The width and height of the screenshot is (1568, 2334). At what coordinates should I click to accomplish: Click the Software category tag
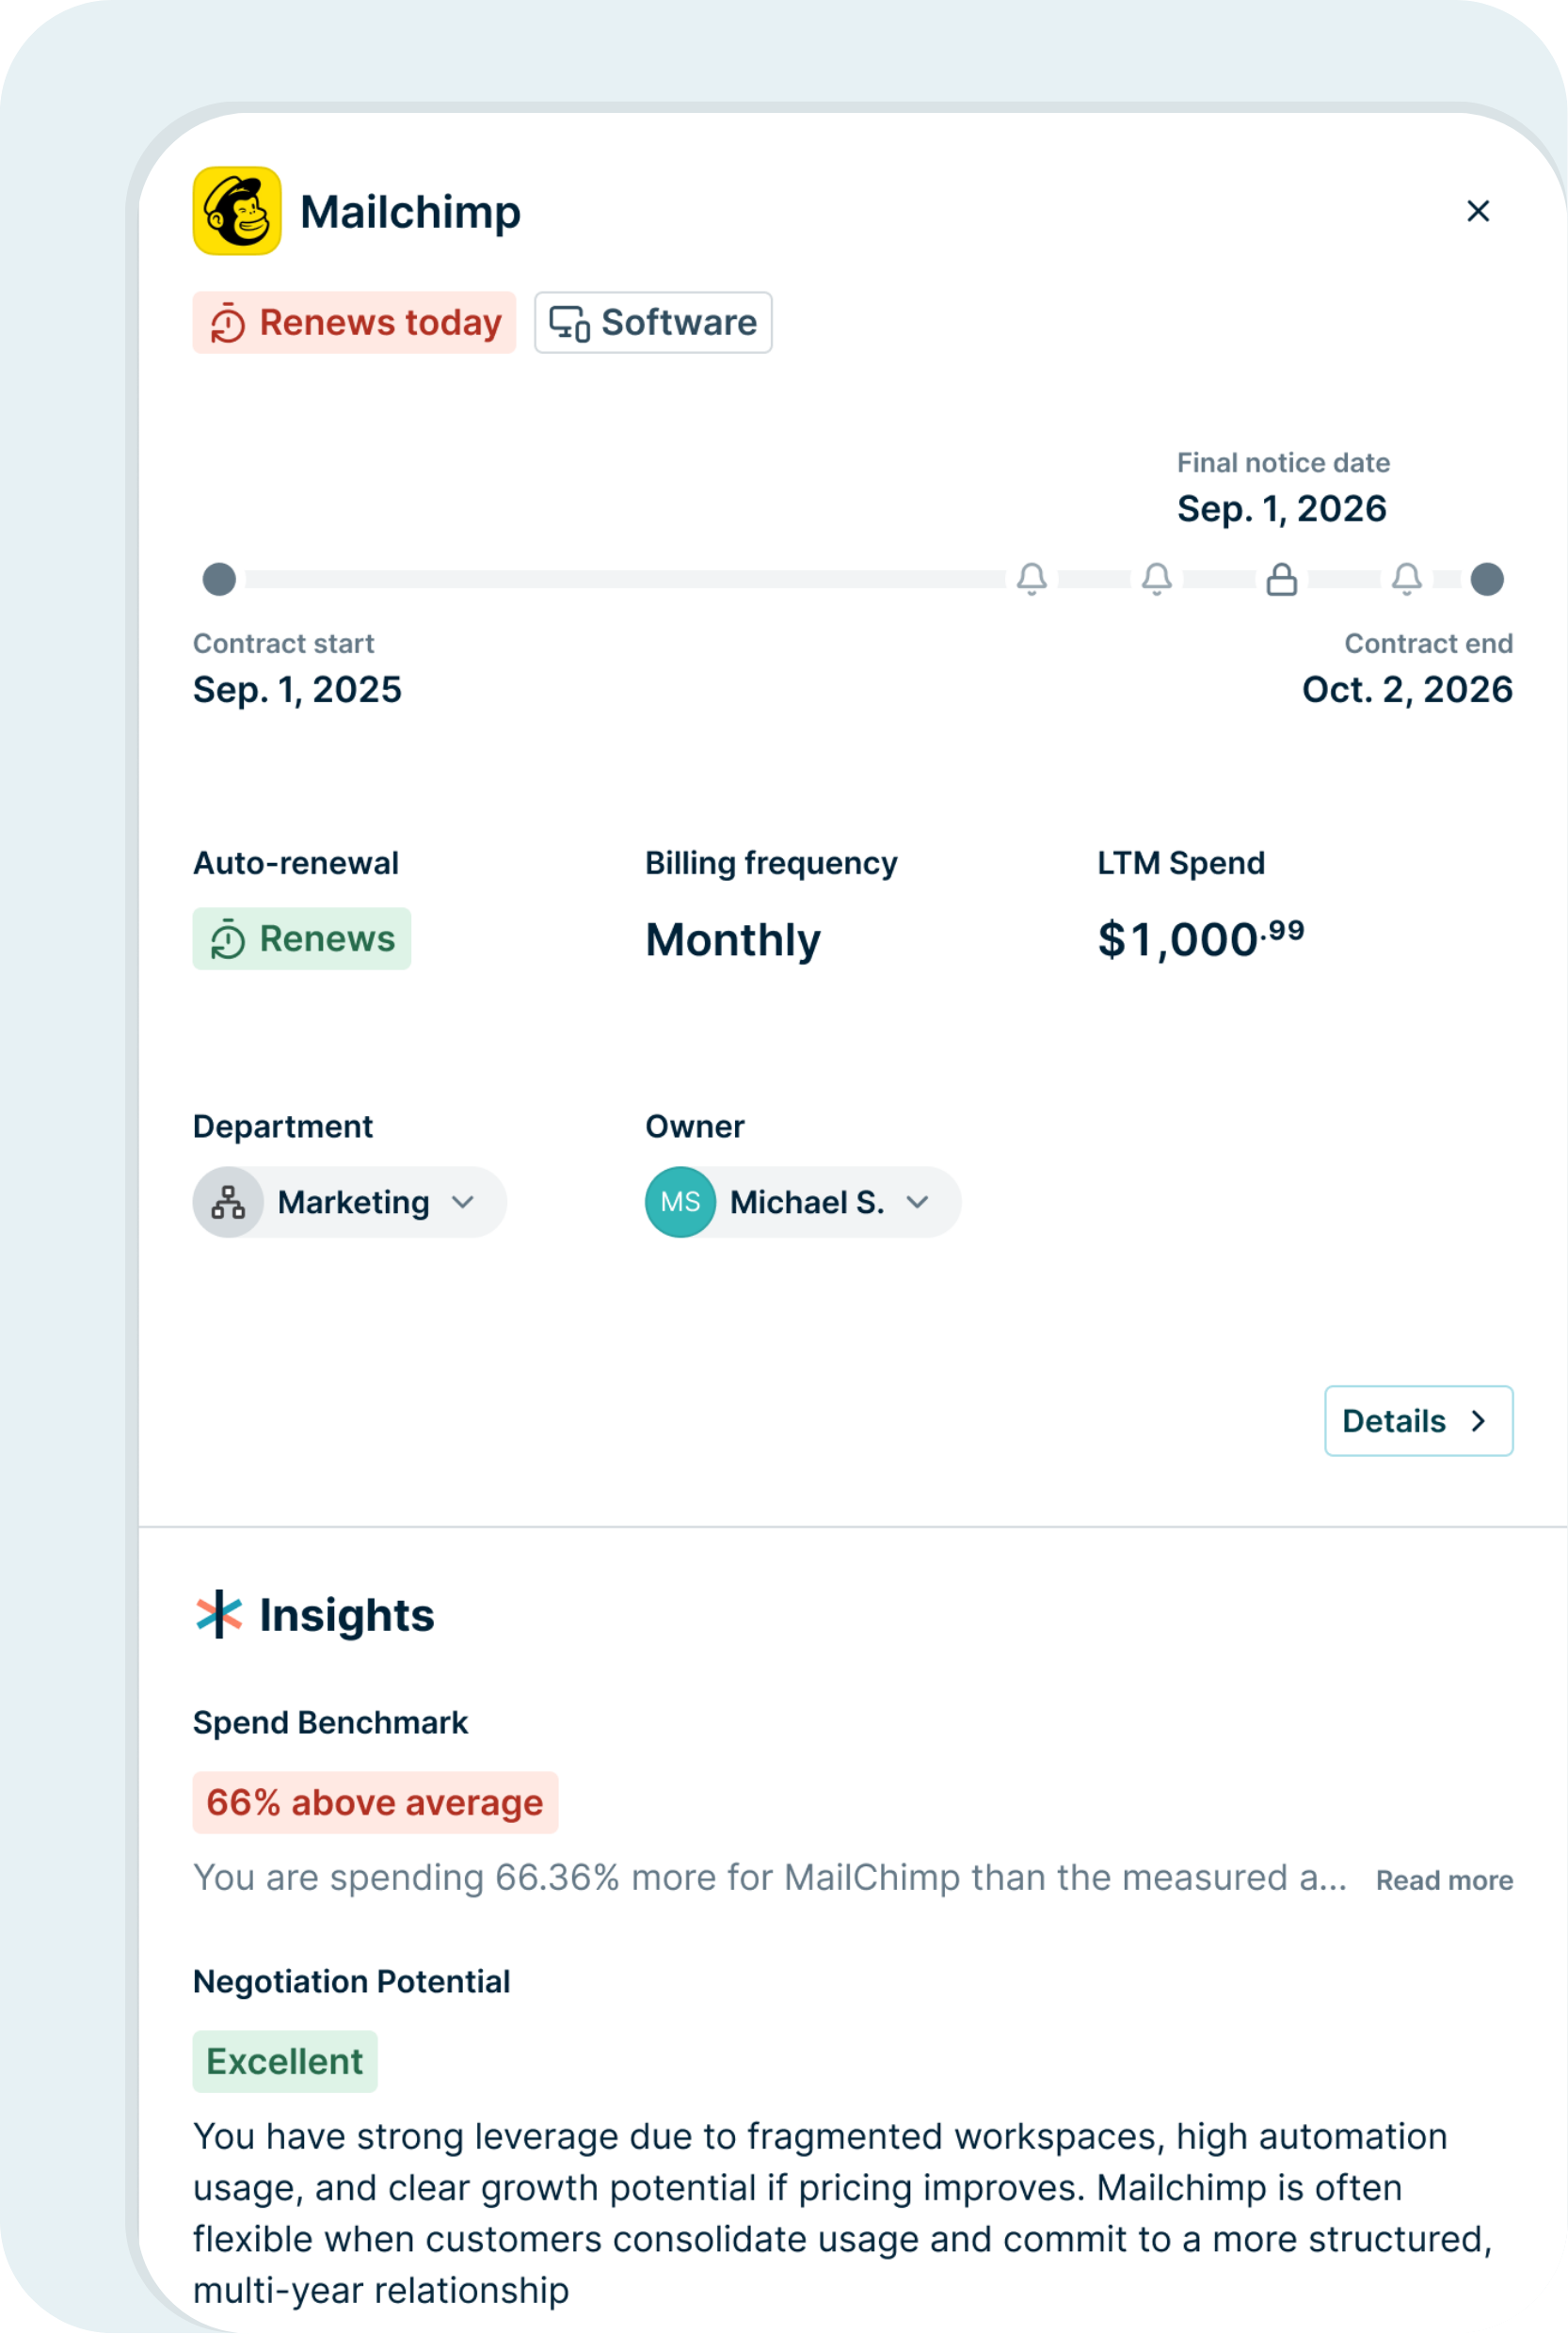(653, 323)
